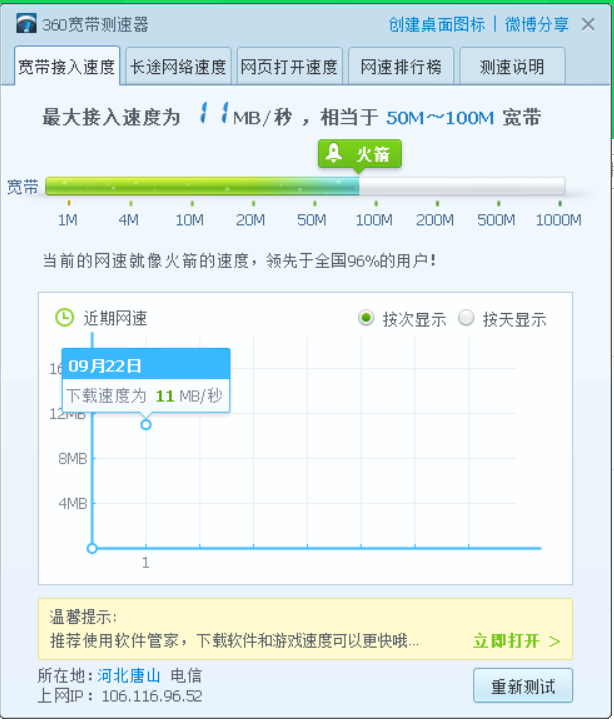Click the 创建桌面图标 link
614x722 pixels.
click(x=437, y=24)
